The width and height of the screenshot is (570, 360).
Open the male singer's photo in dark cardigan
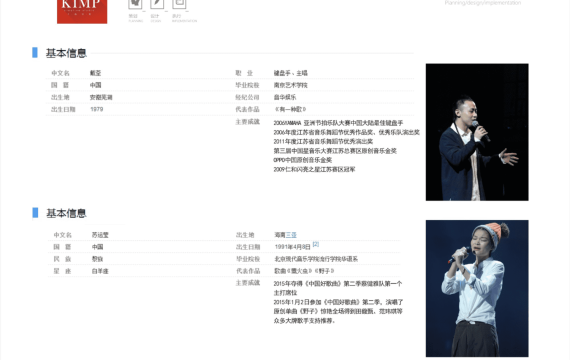477,132
